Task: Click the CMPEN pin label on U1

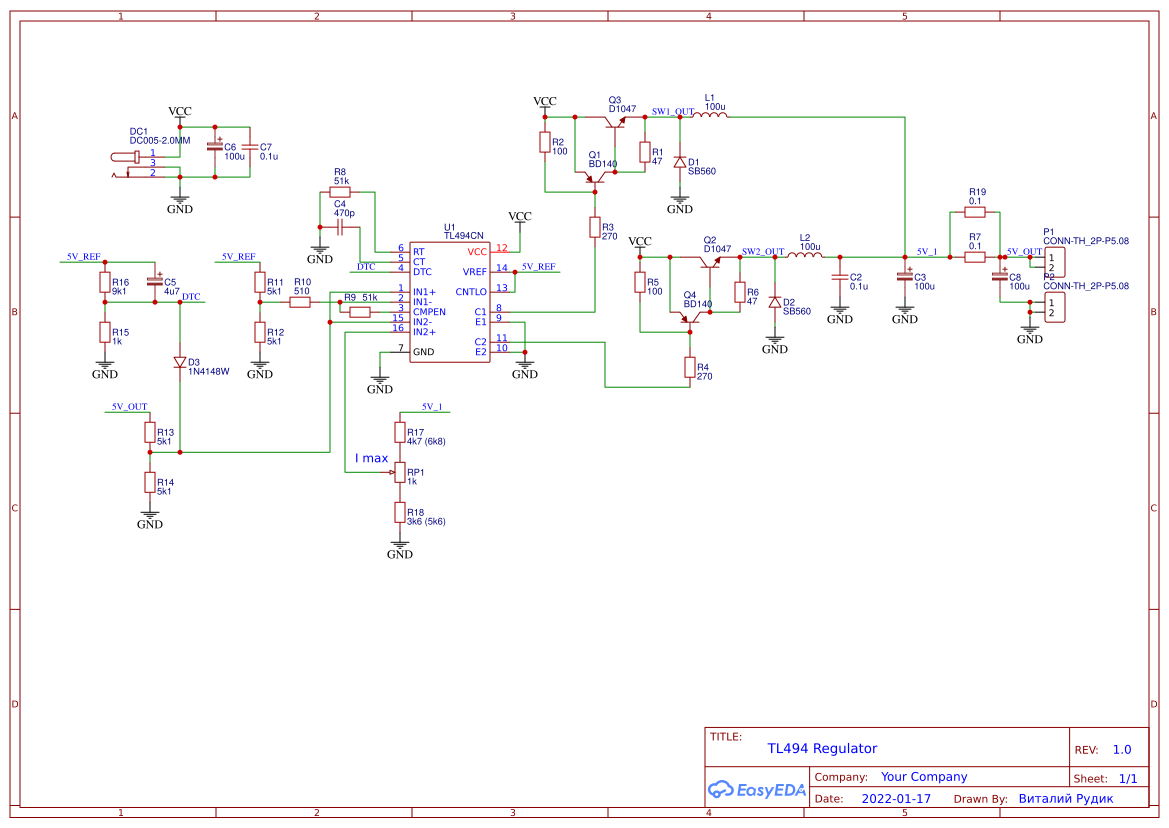Action: 429,312
